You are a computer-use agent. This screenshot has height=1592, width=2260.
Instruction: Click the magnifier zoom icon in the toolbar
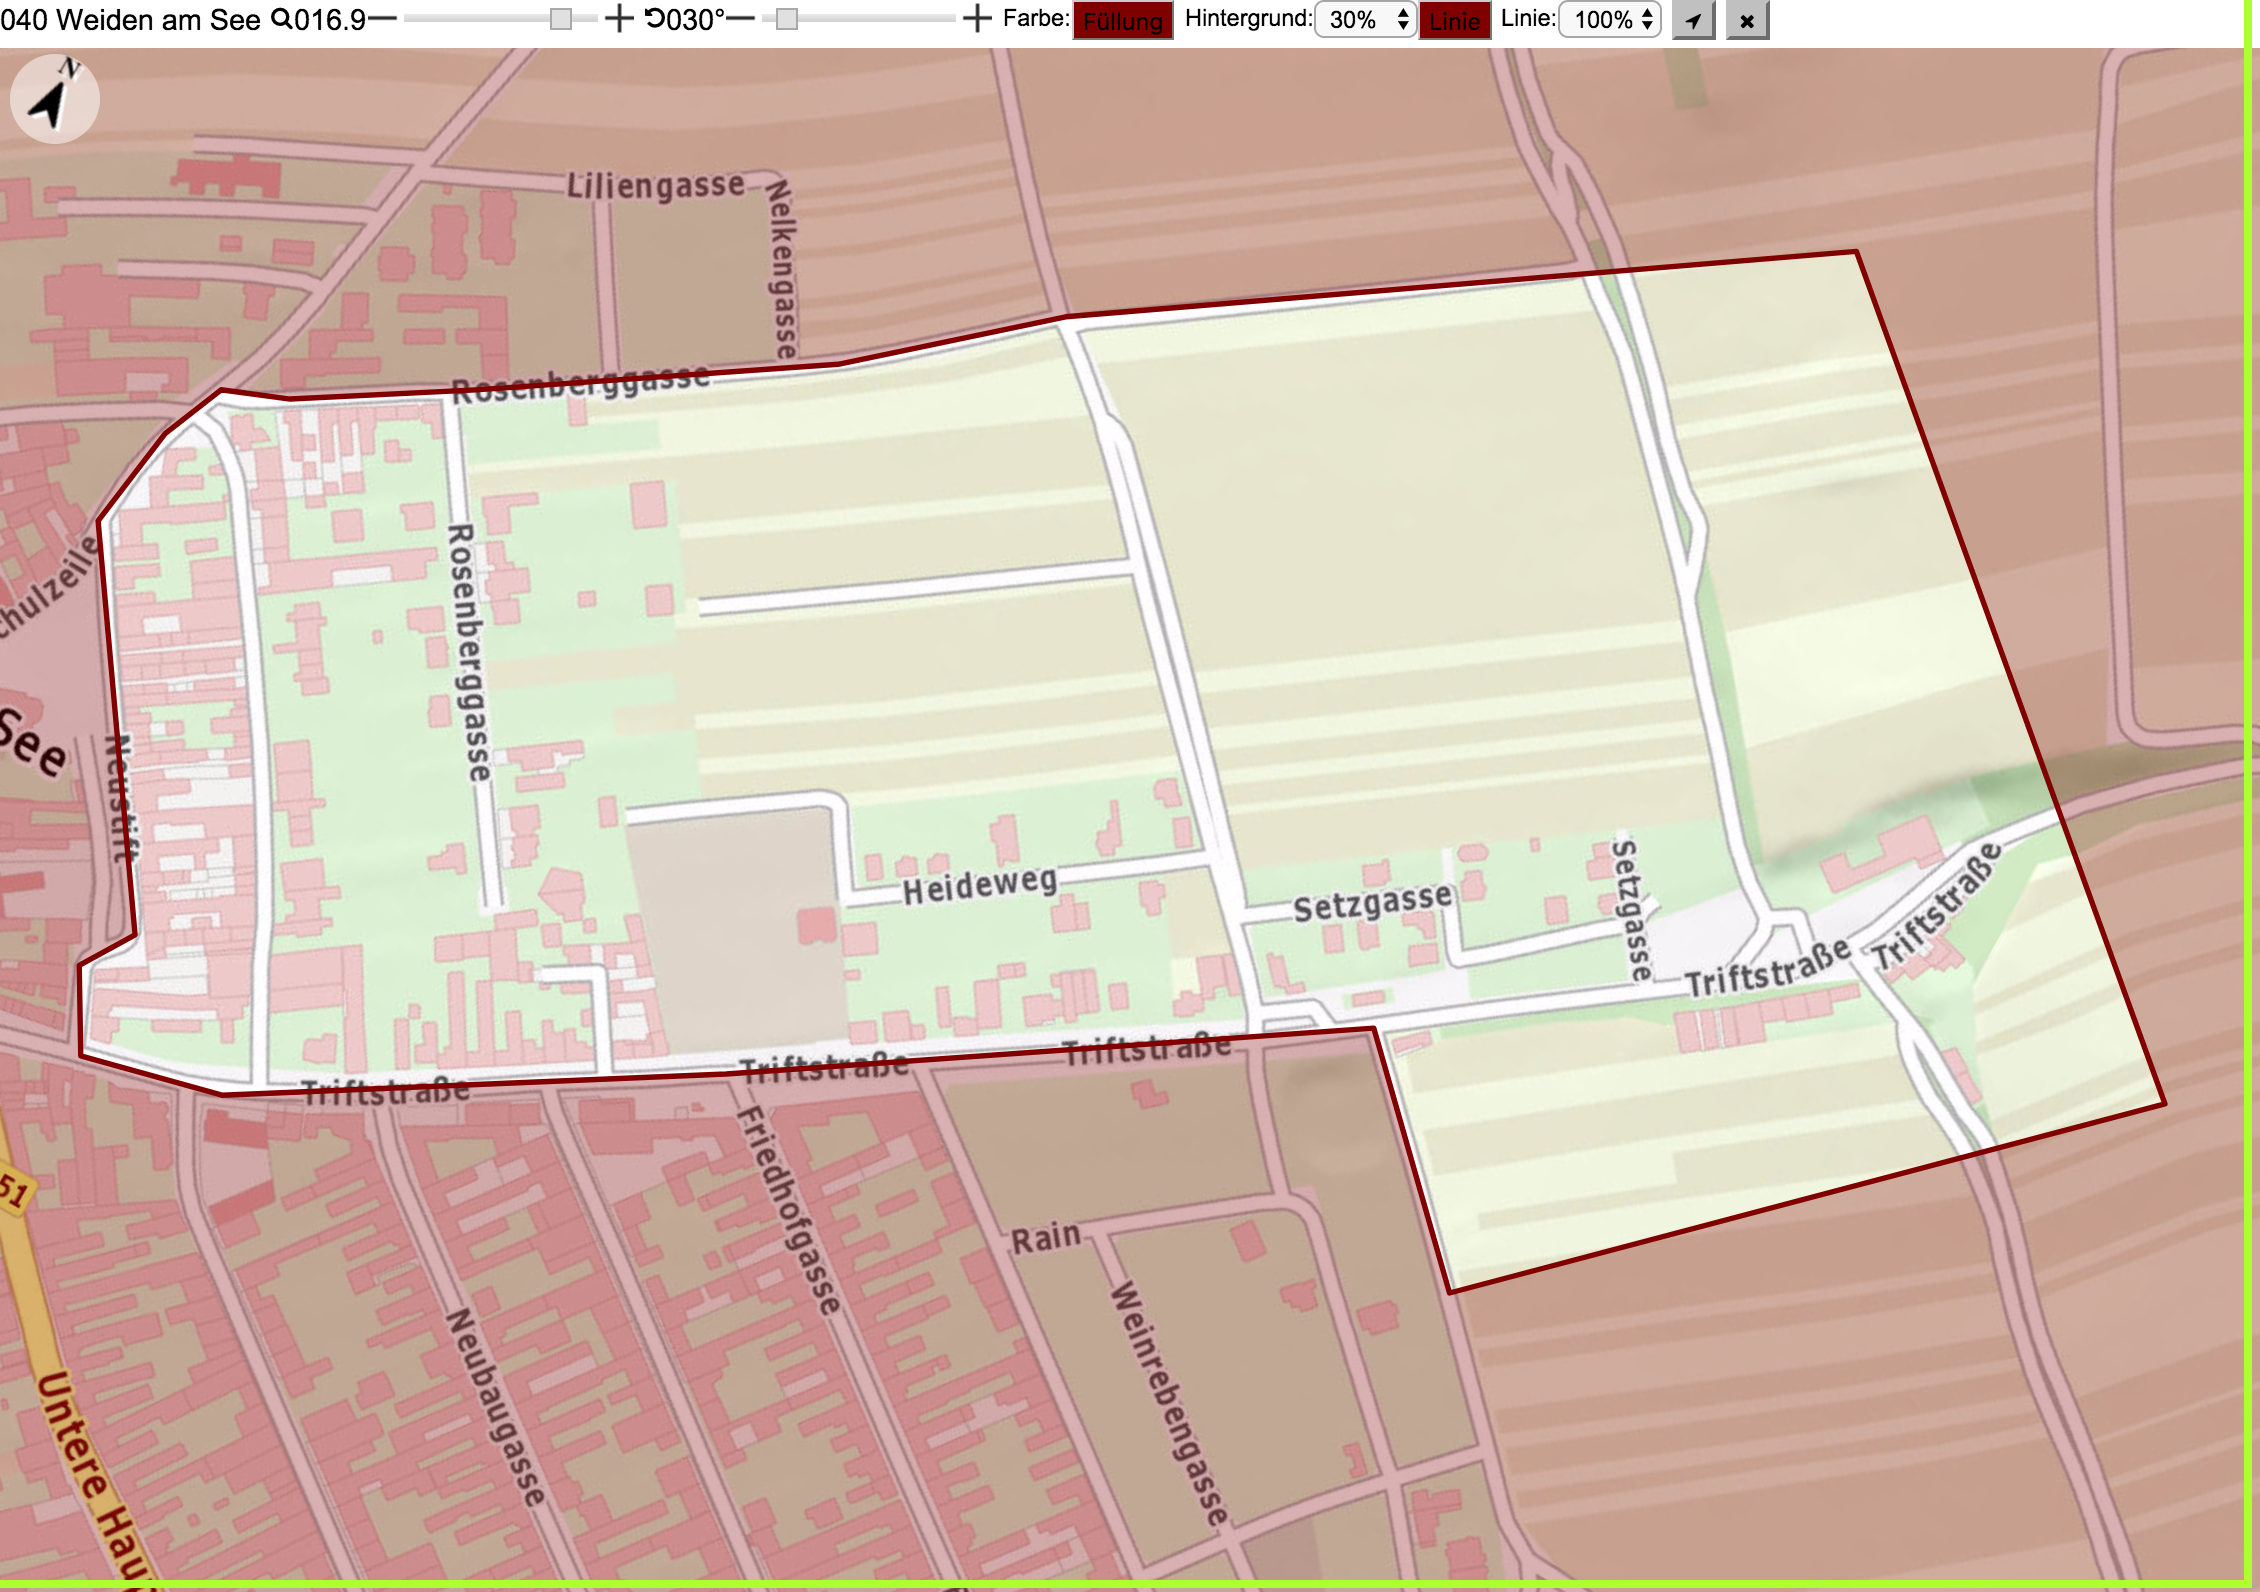282,19
